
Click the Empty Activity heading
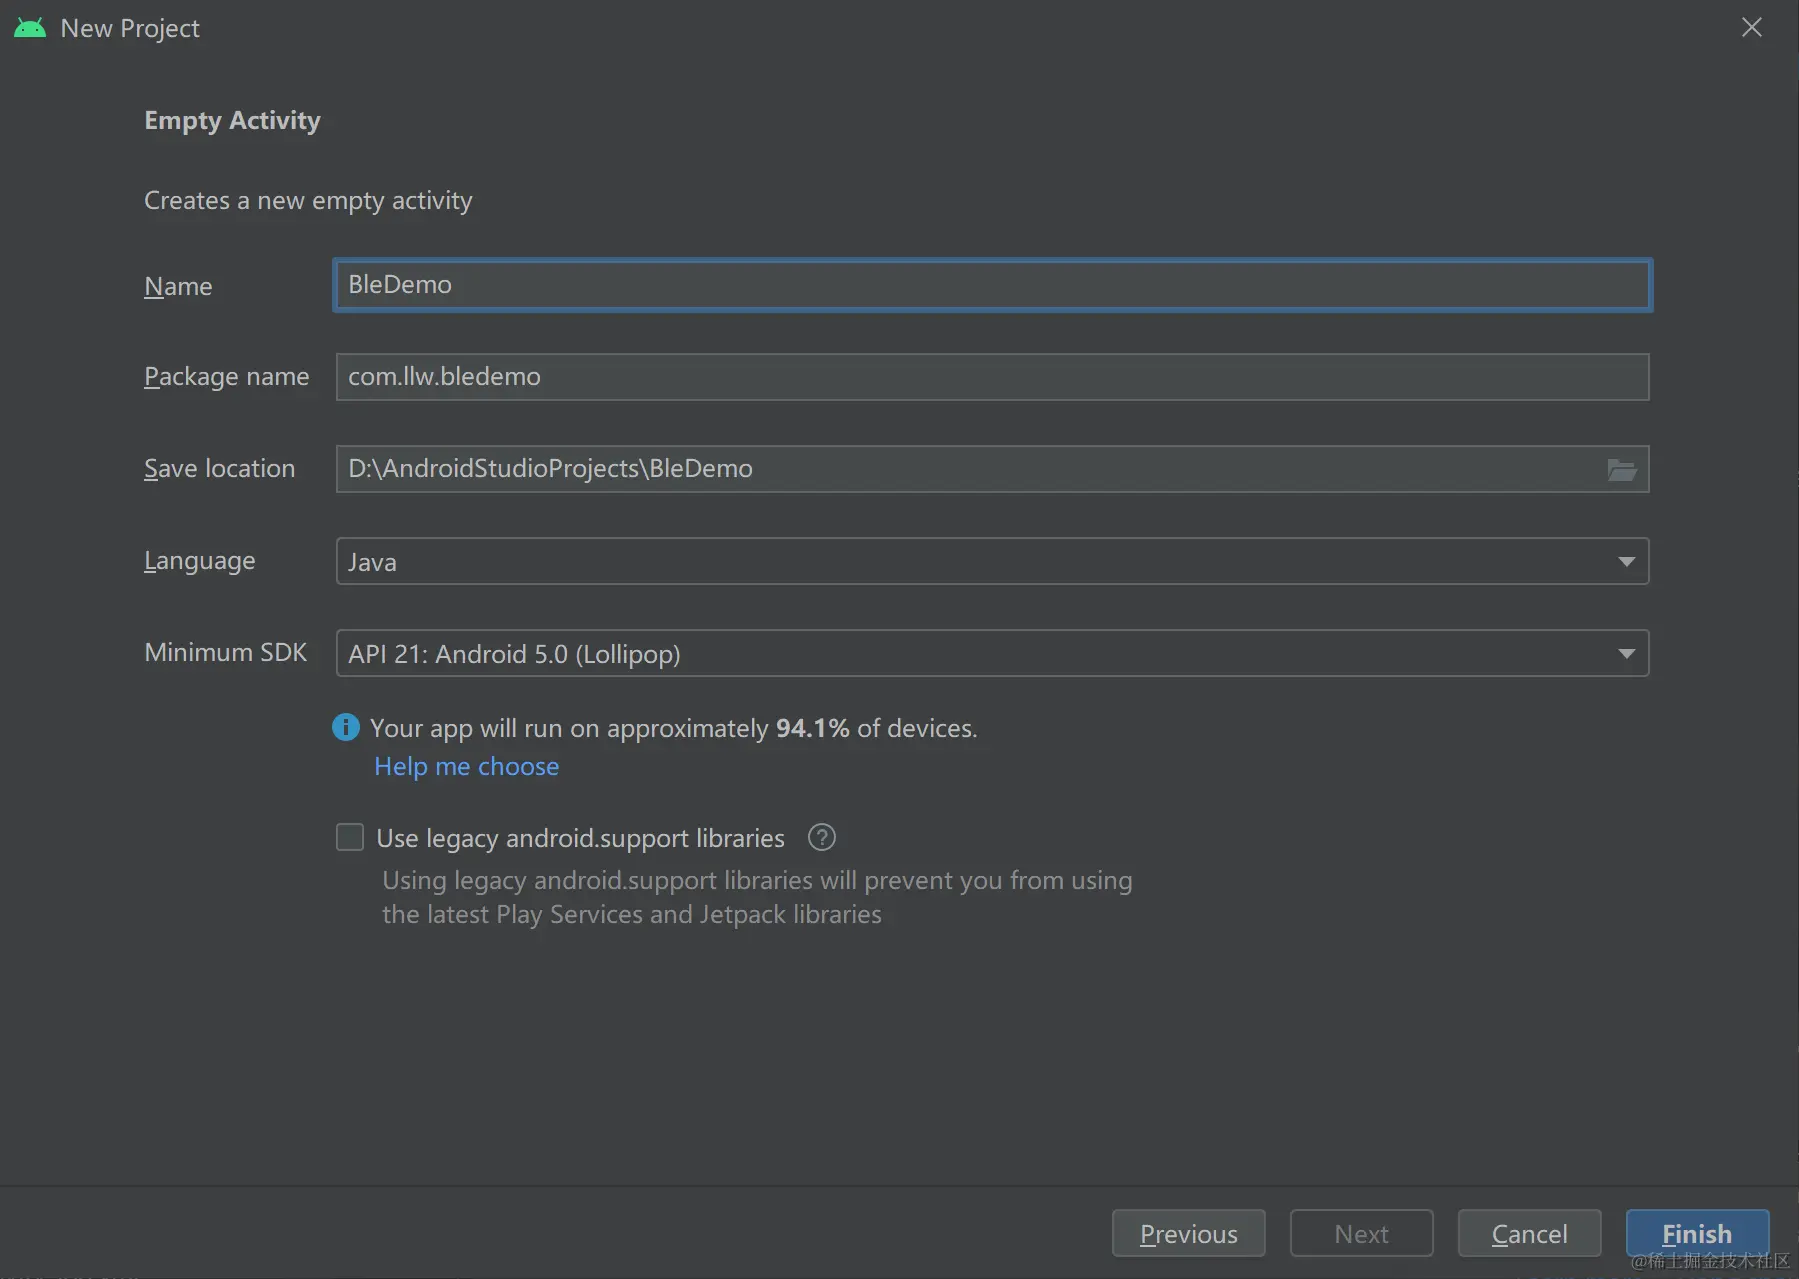(232, 120)
